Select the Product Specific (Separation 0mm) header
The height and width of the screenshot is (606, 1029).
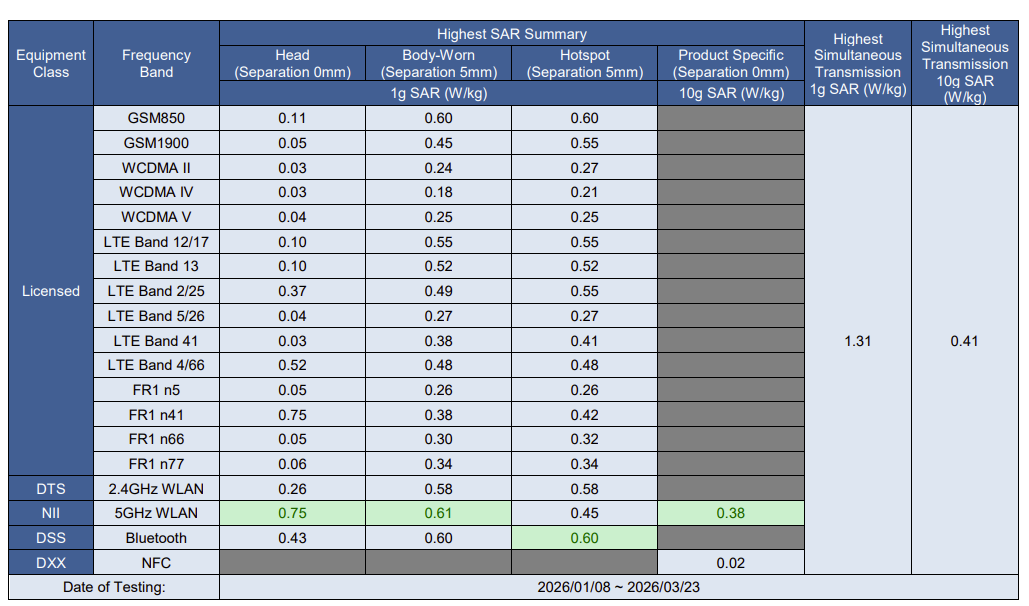pyautogui.click(x=730, y=63)
